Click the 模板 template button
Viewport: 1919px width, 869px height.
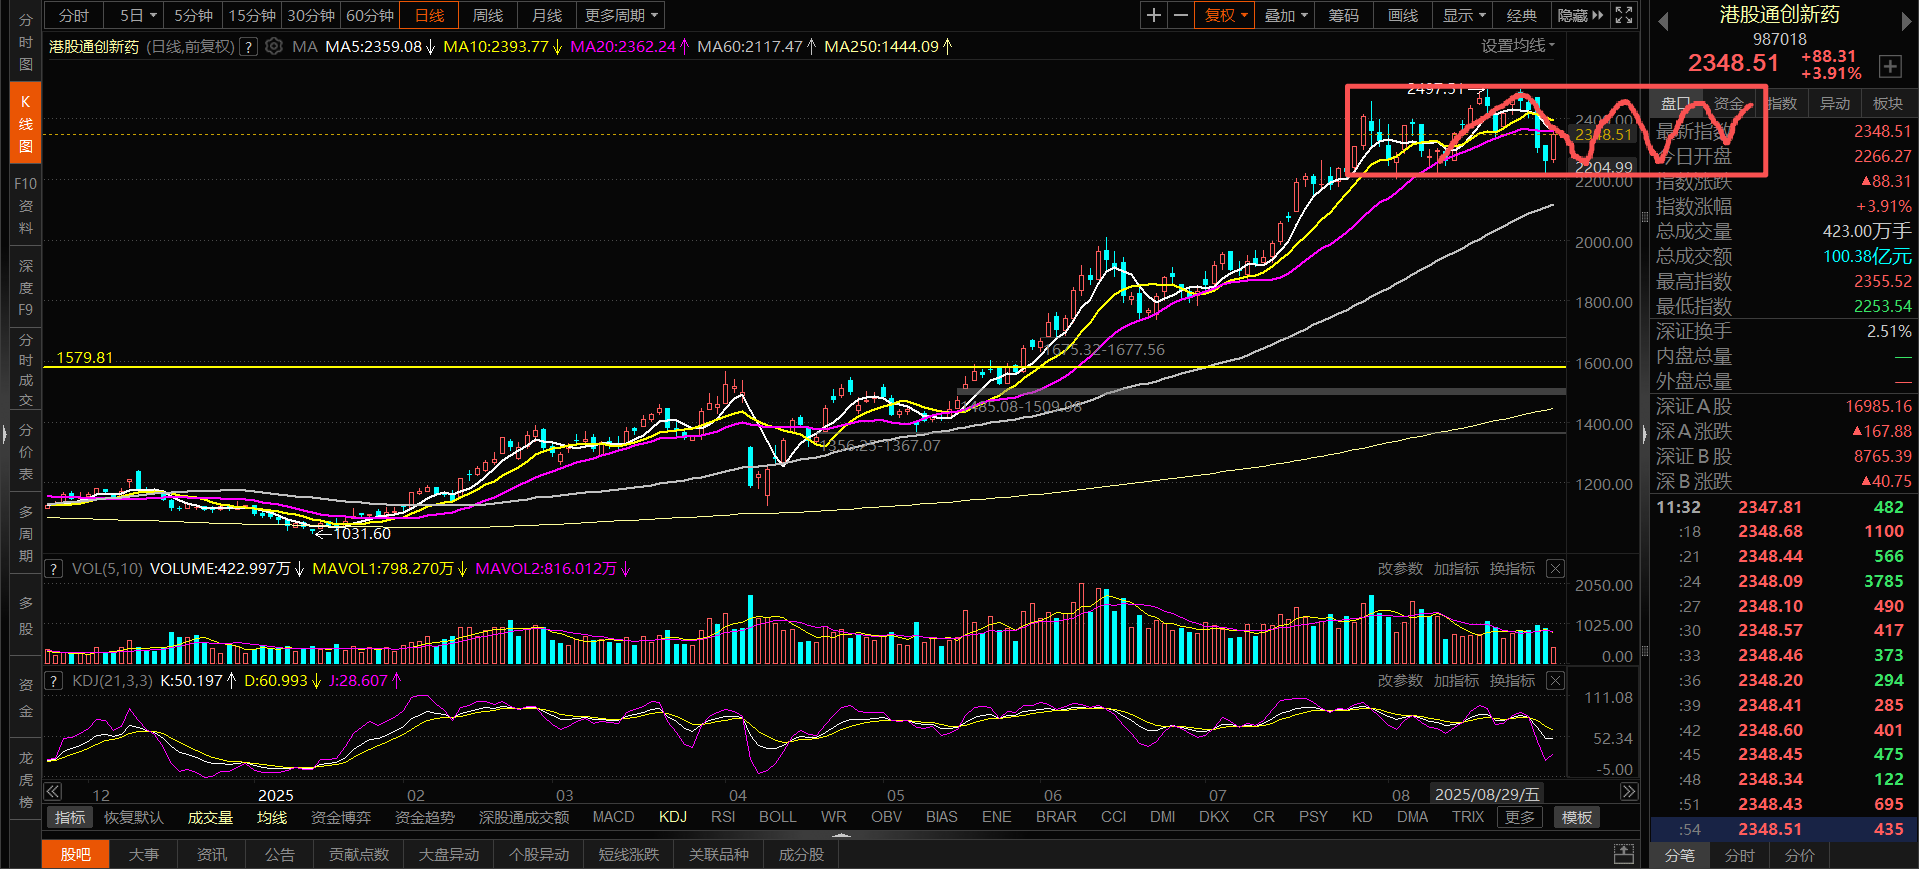[x=1577, y=817]
